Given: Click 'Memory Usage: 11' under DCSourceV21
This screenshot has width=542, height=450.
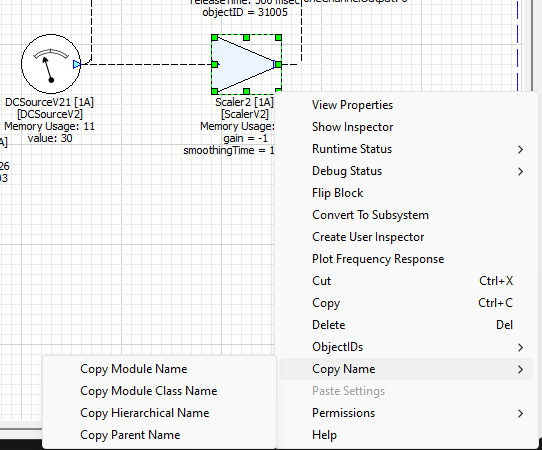Looking at the screenshot, I should [49, 126].
